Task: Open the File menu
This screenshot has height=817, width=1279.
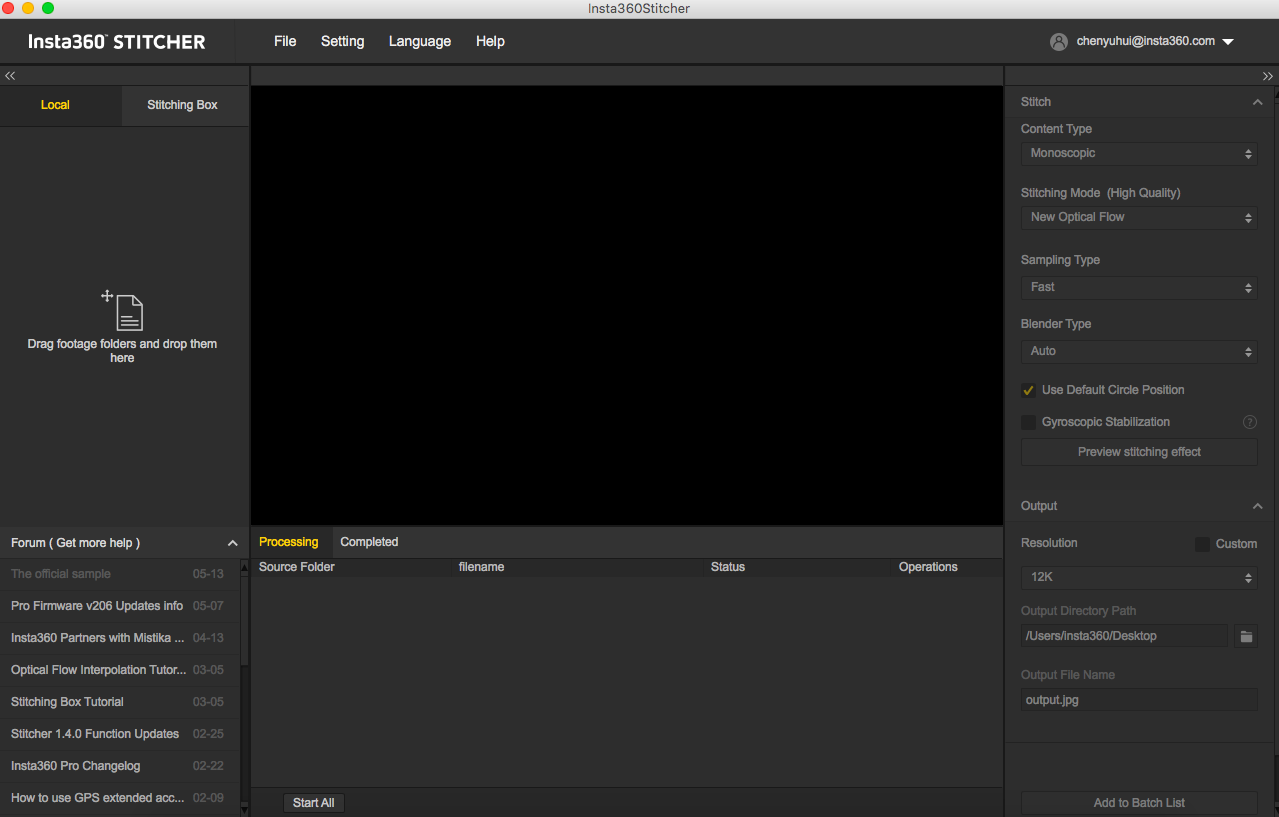Action: point(285,41)
